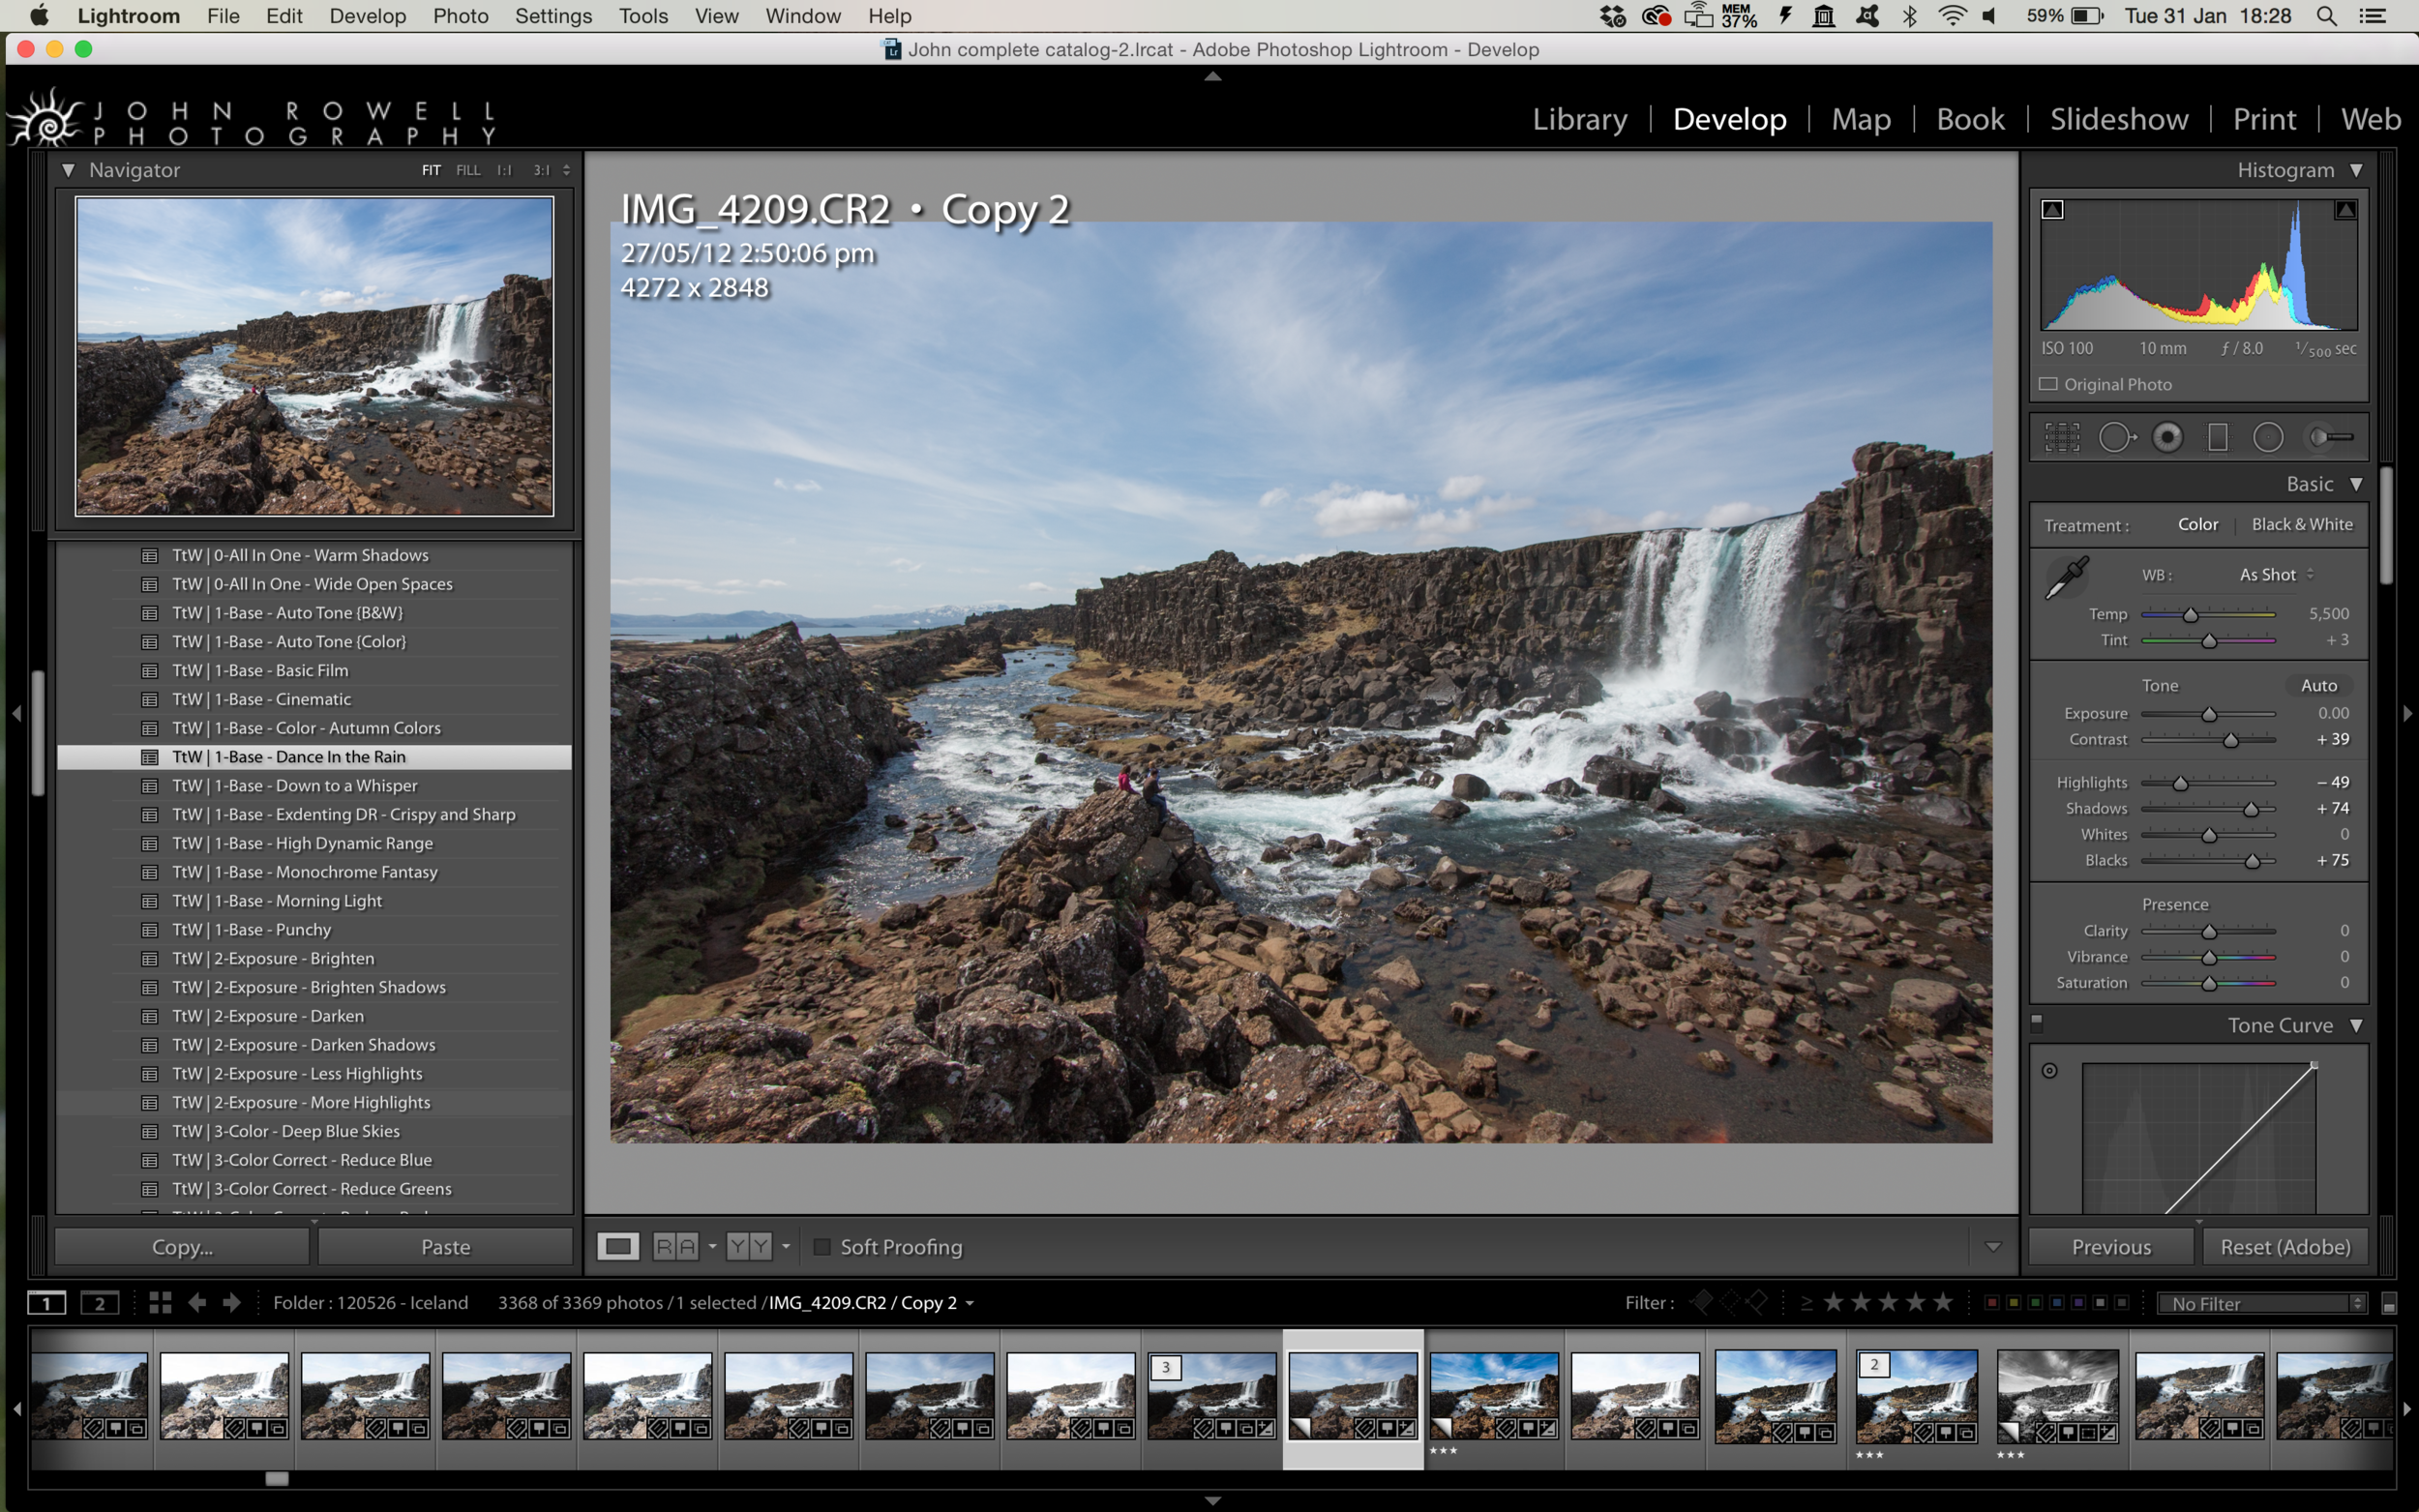
Task: Collapse the Histogram panel
Action: [x=2356, y=170]
